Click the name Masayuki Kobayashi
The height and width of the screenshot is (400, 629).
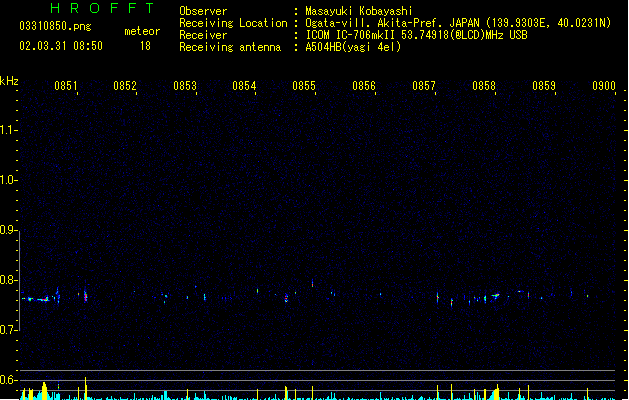(x=359, y=11)
